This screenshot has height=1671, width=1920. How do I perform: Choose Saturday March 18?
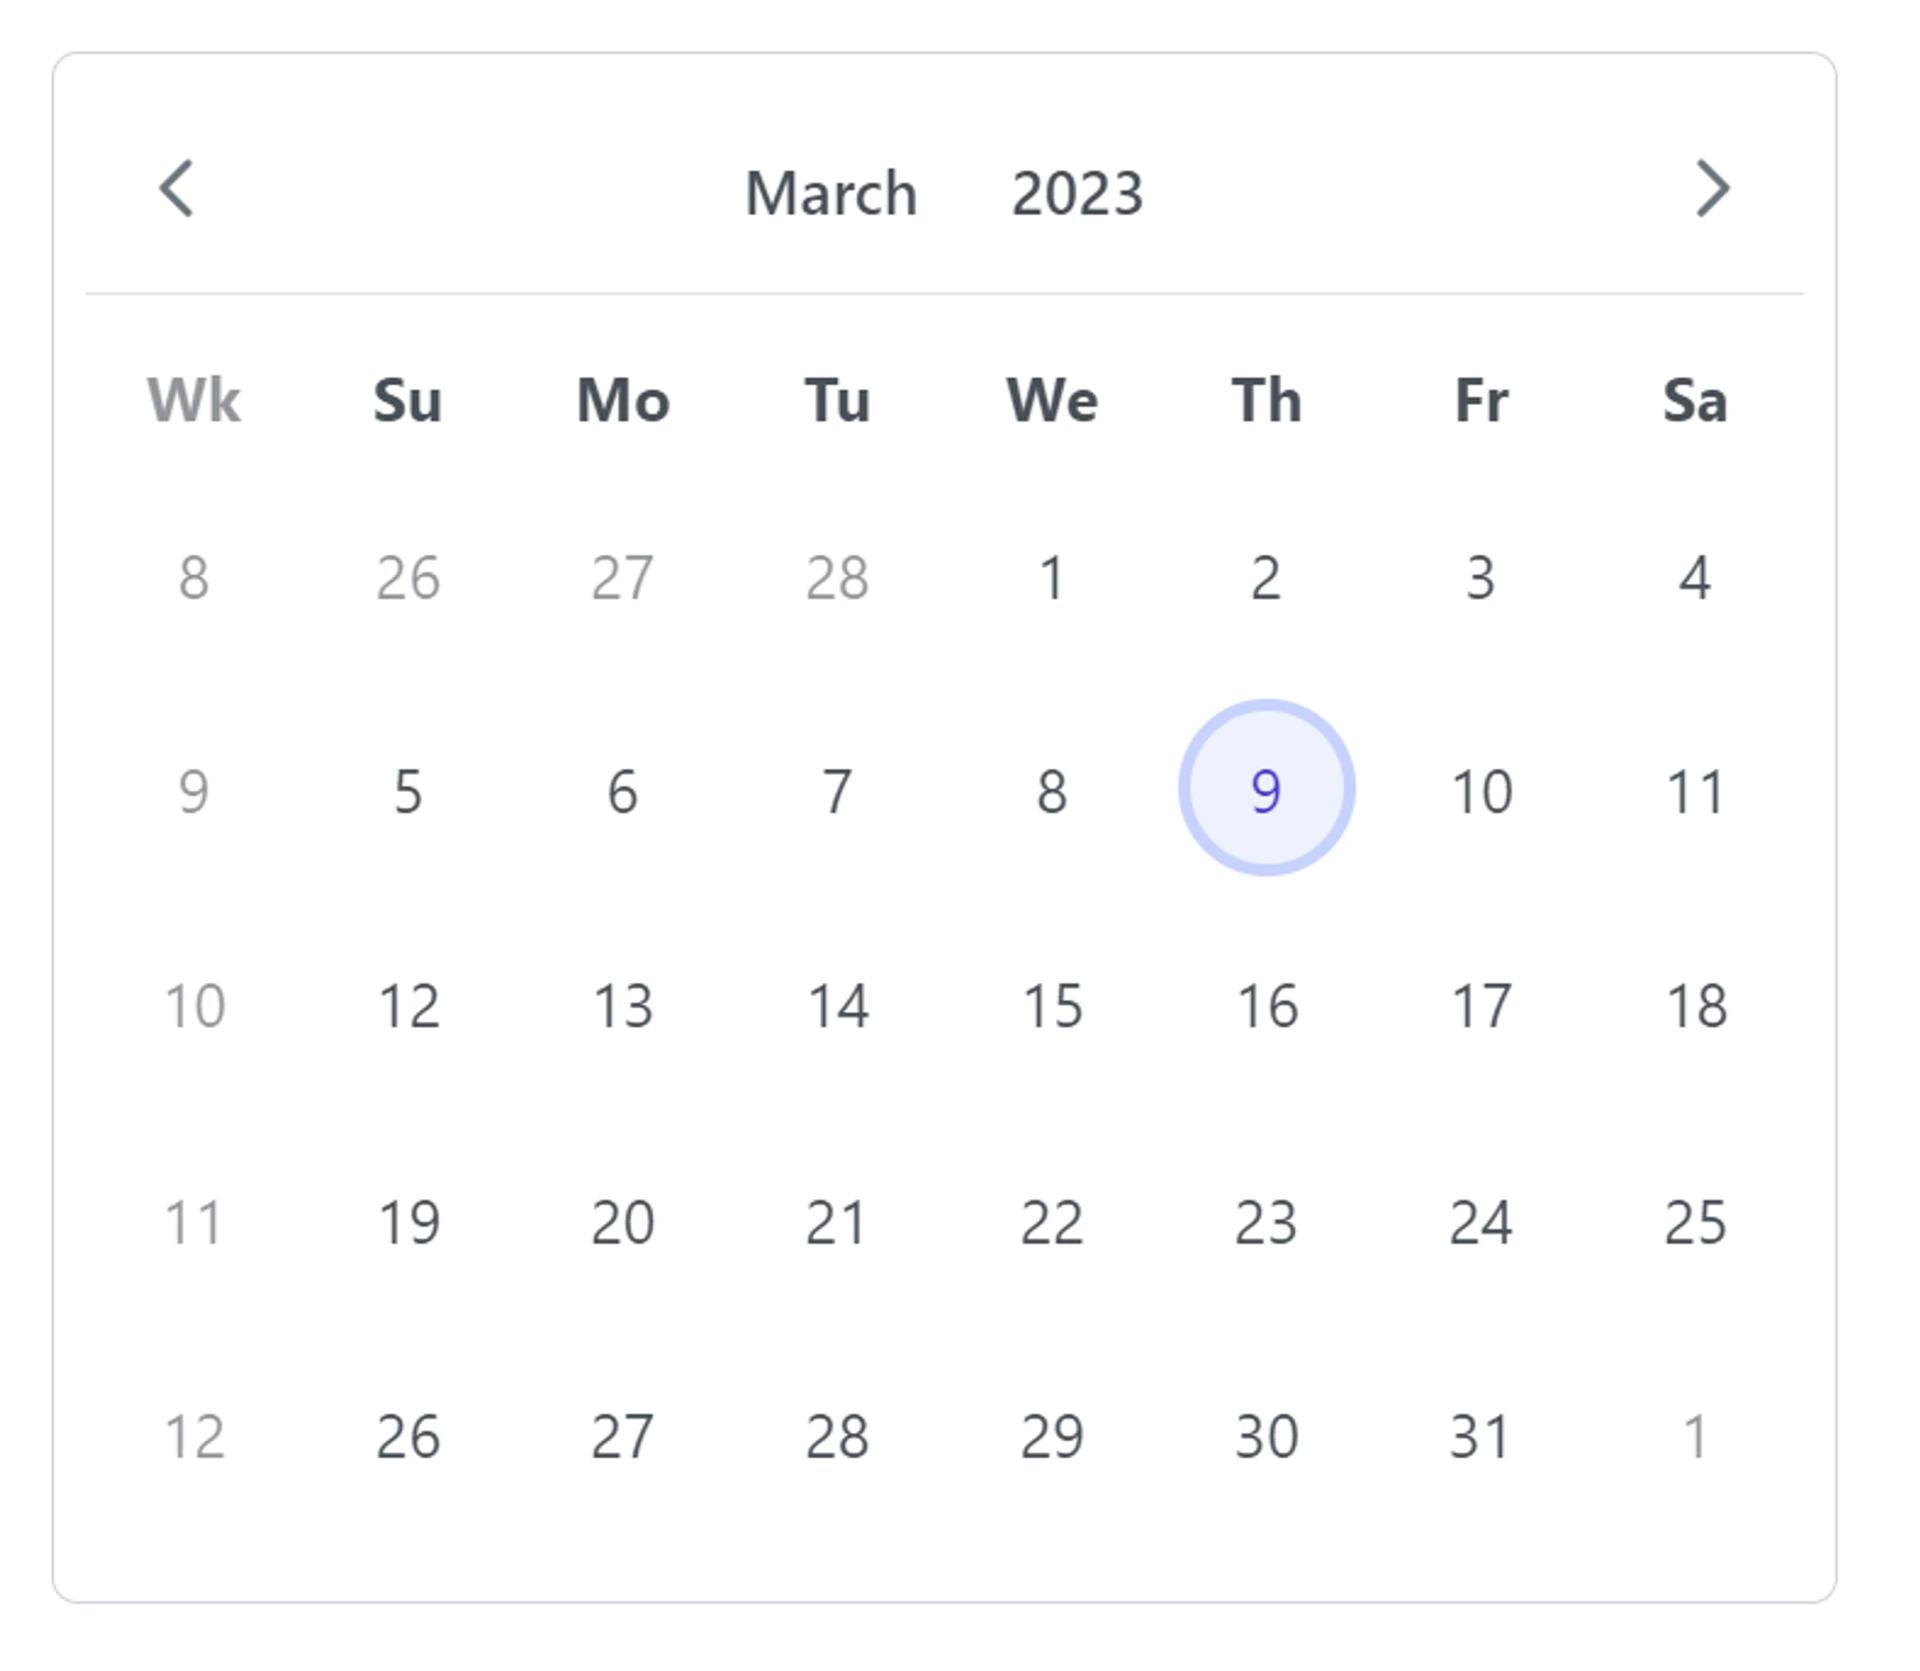pos(1695,1005)
